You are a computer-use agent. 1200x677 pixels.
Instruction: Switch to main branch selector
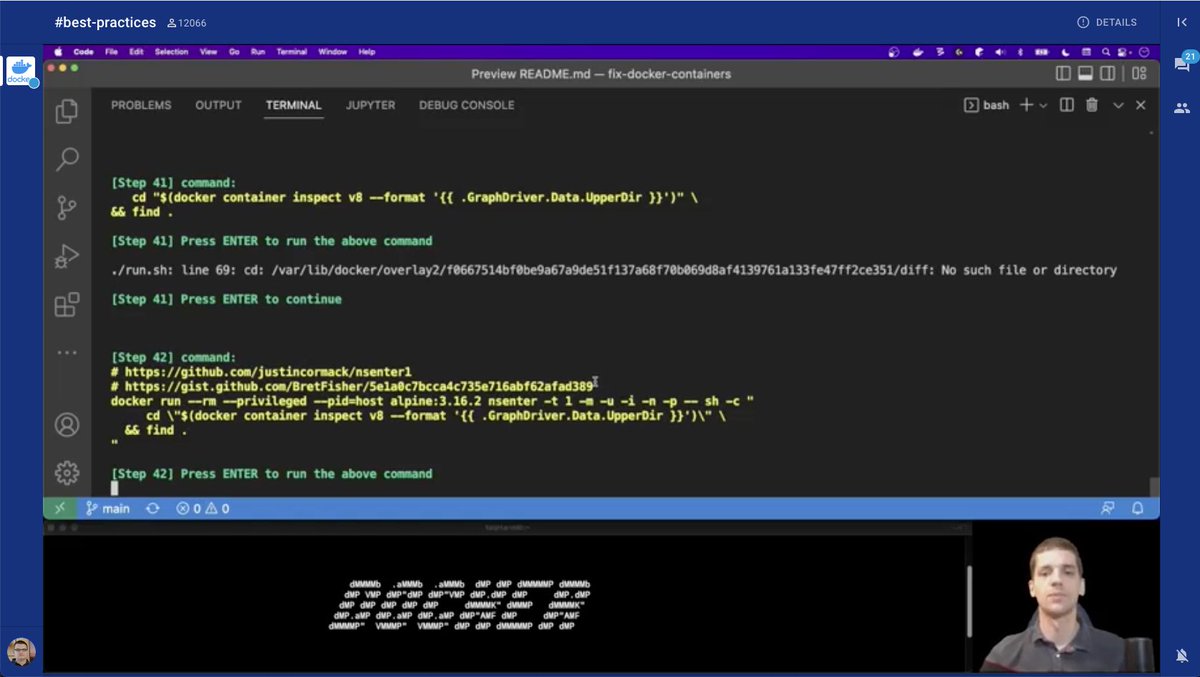coord(108,508)
